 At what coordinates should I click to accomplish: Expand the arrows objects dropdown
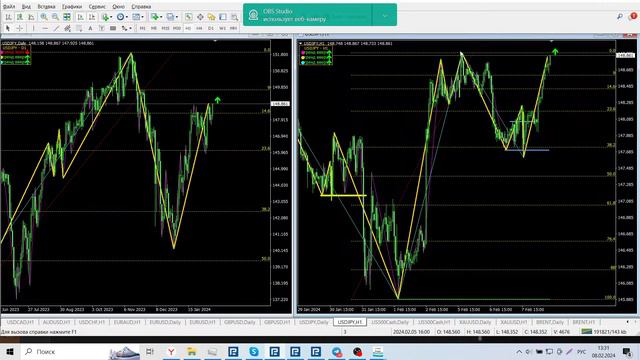click(131, 28)
